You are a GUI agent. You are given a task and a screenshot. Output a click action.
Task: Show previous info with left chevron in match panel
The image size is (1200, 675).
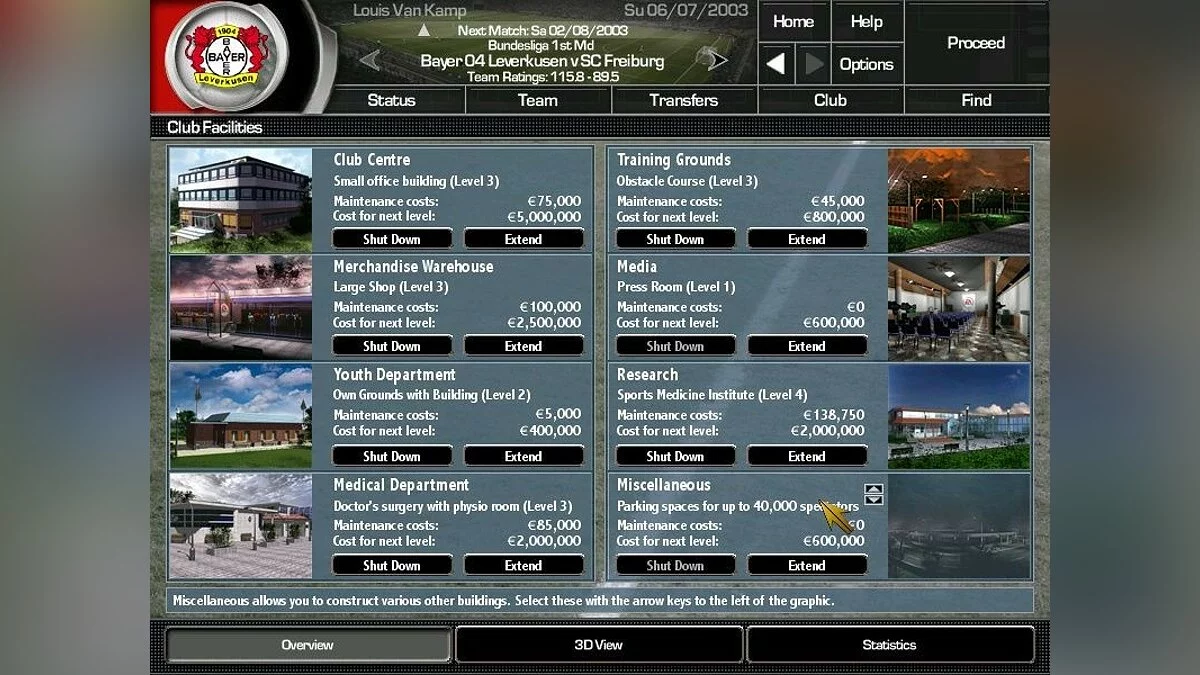(370, 61)
